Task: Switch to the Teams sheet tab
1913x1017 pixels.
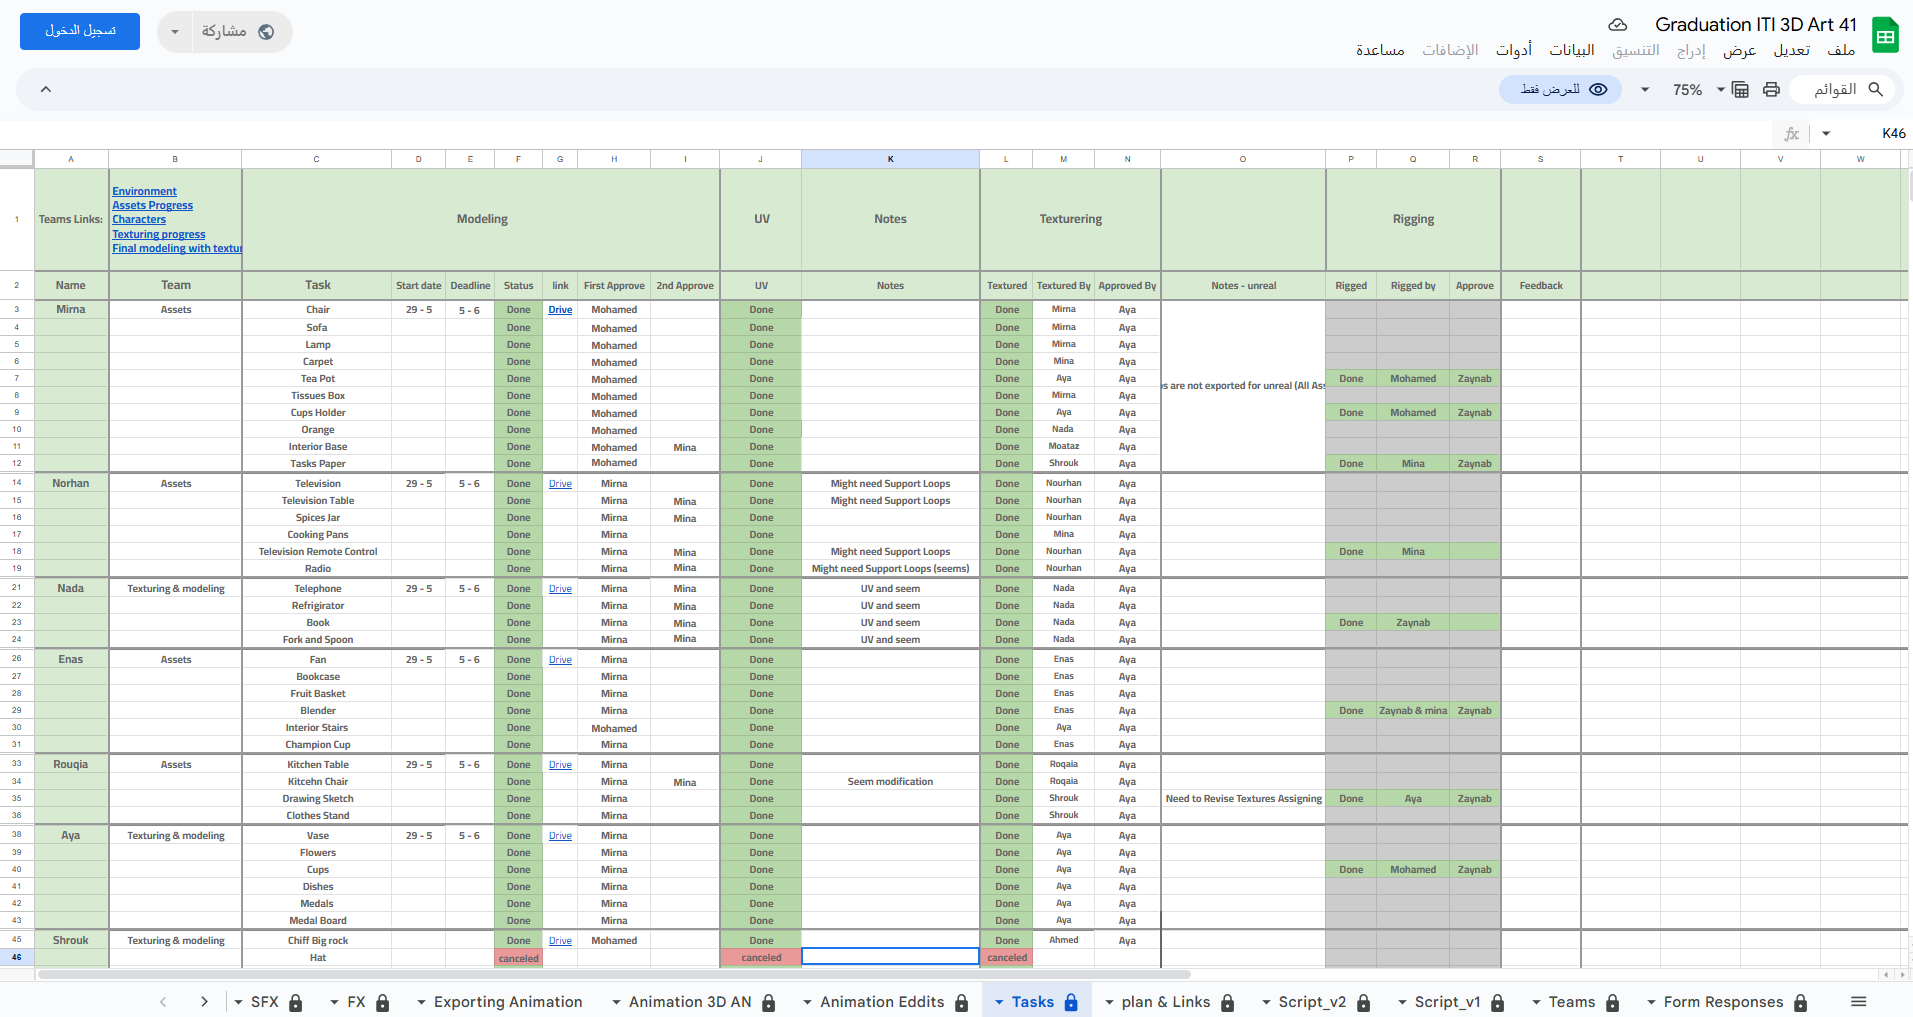Action: coord(1571,1002)
